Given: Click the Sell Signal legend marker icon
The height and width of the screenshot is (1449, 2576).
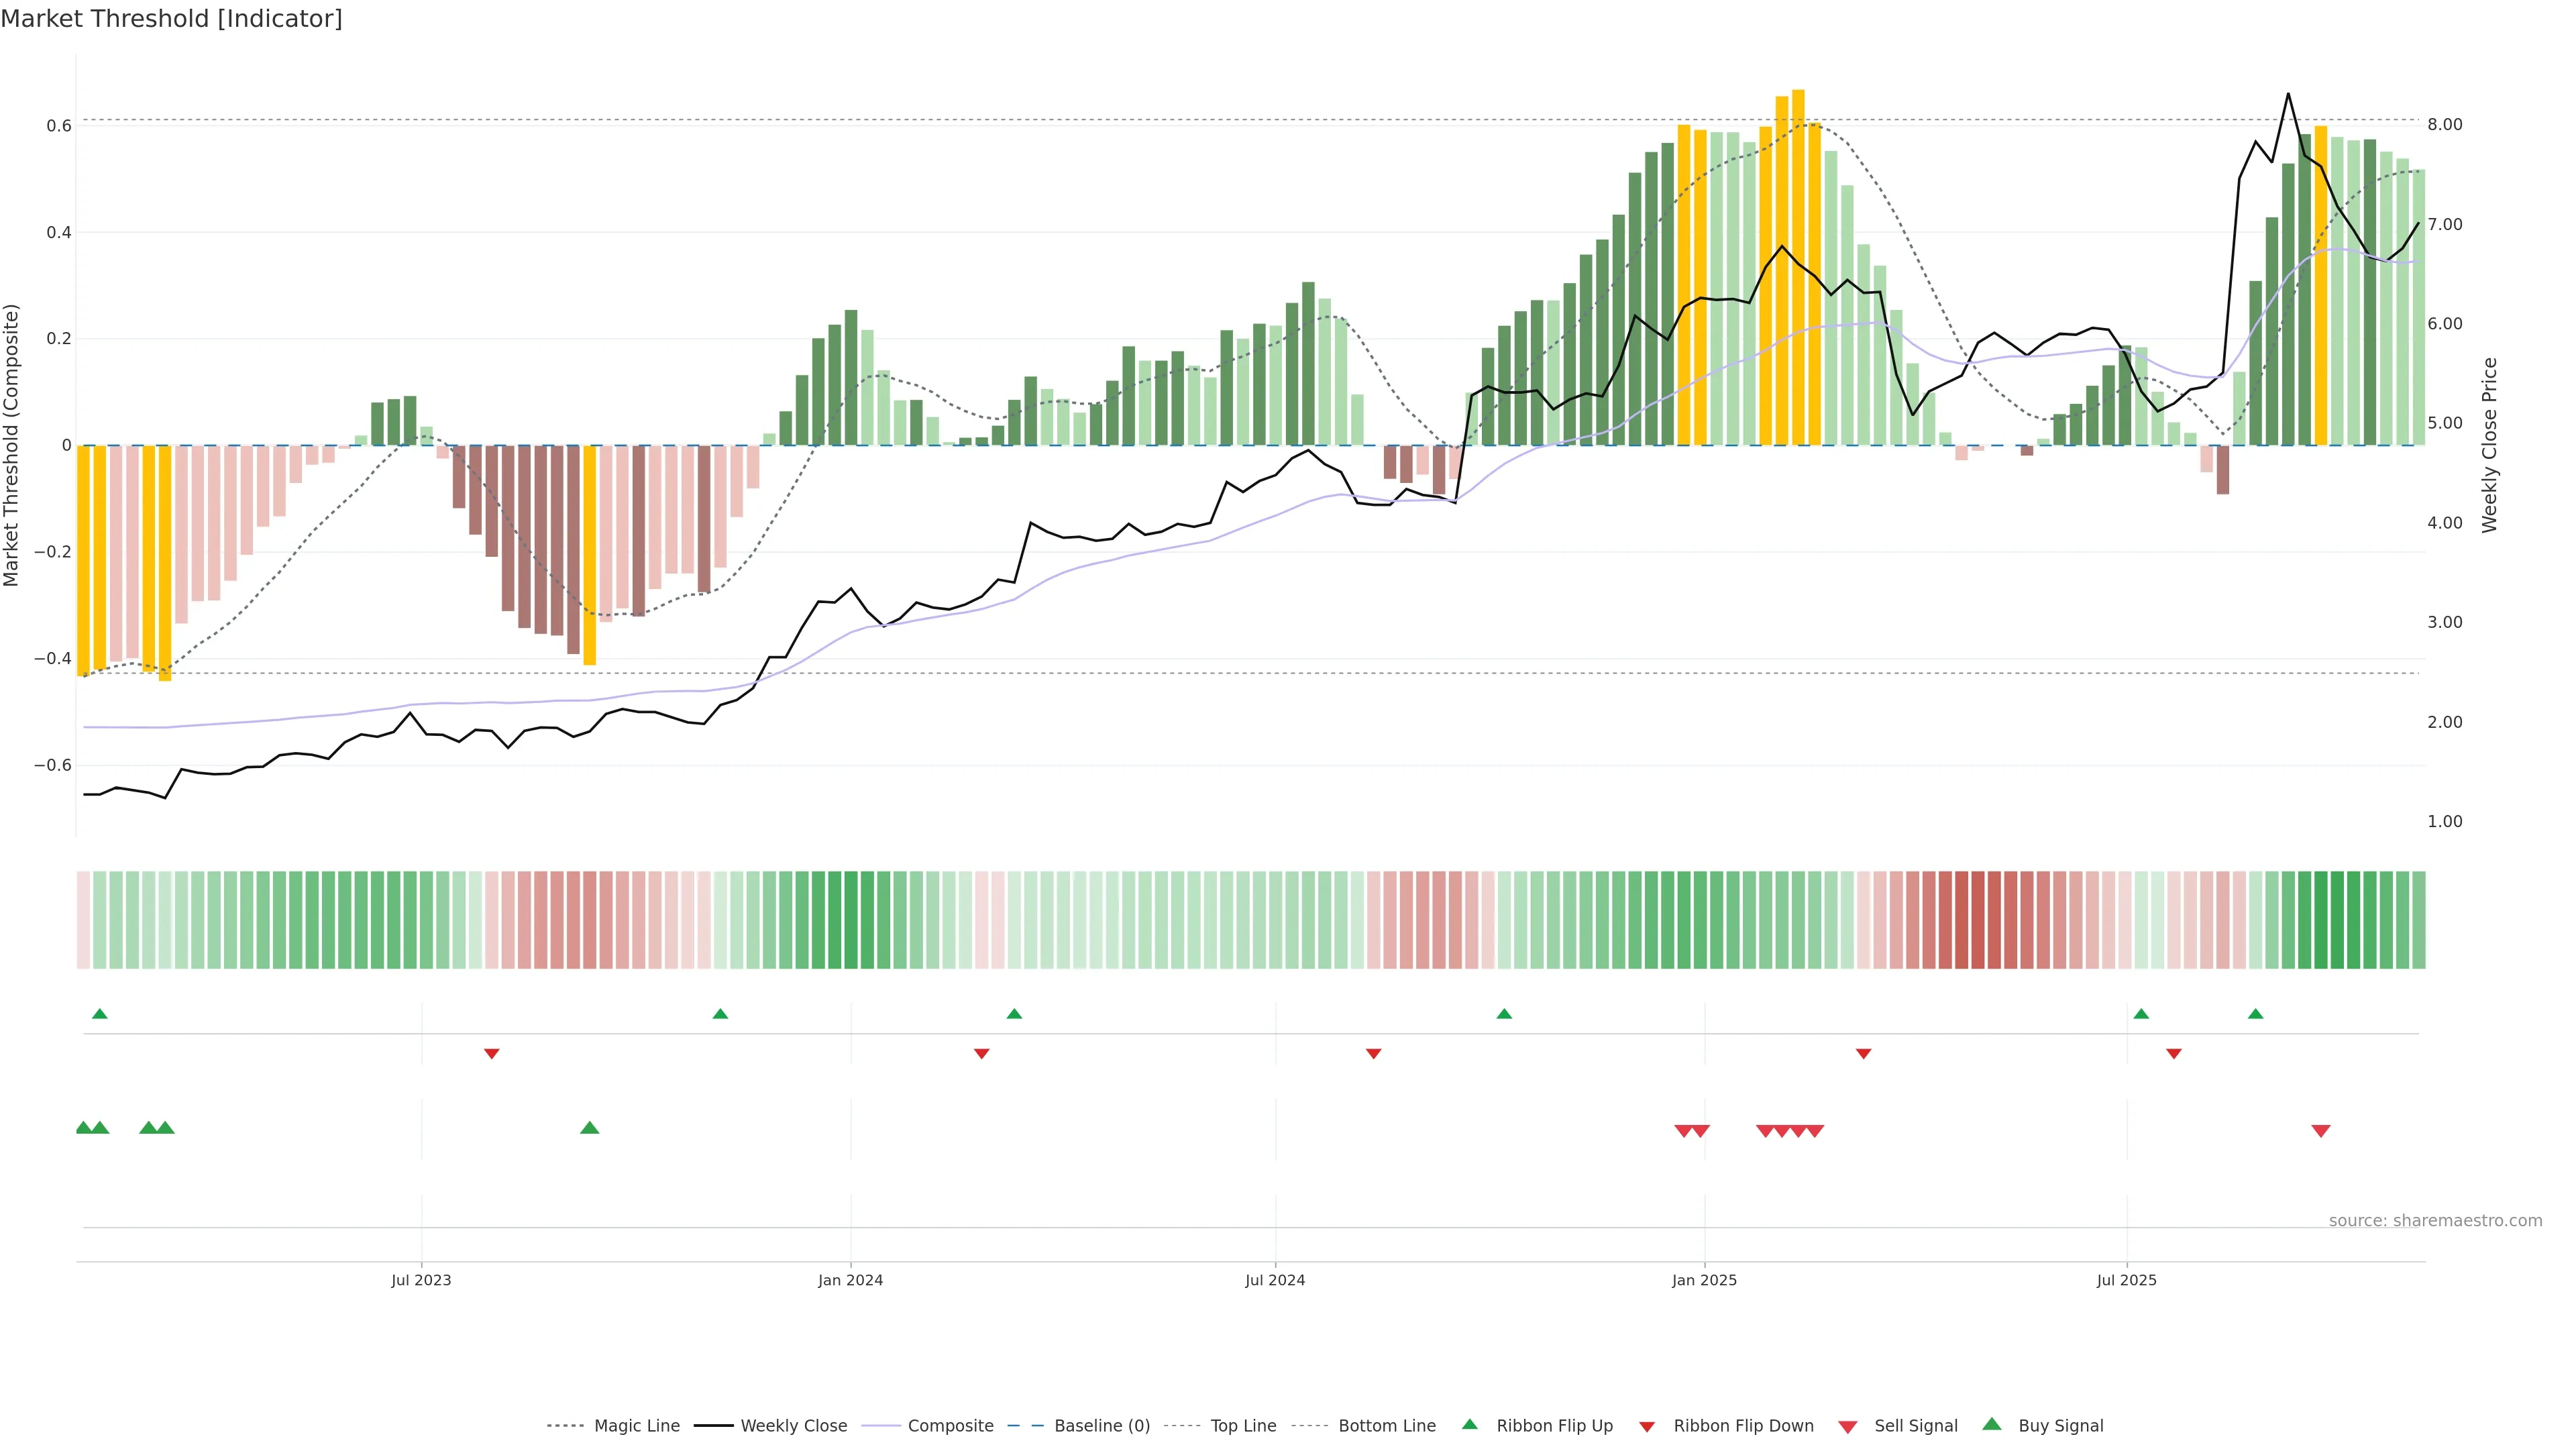Looking at the screenshot, I should 1847,1427.
